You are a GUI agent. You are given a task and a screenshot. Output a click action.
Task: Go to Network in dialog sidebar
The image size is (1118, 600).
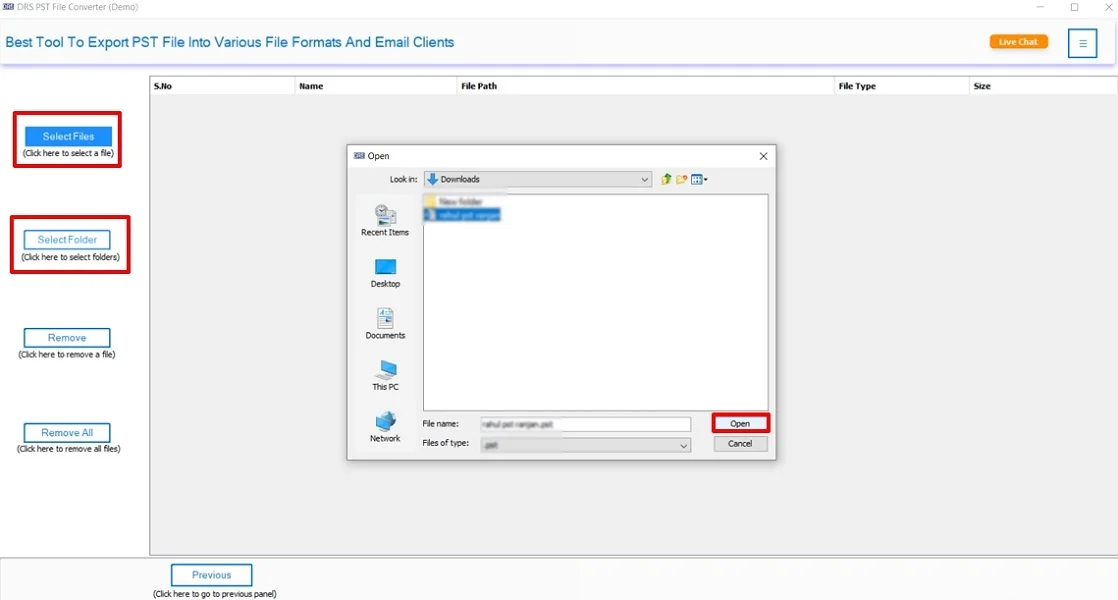385,427
